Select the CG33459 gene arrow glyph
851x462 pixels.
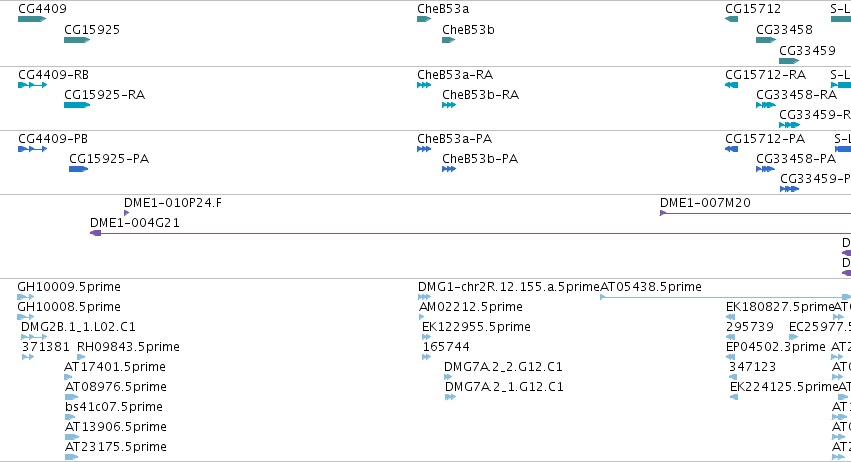point(789,61)
